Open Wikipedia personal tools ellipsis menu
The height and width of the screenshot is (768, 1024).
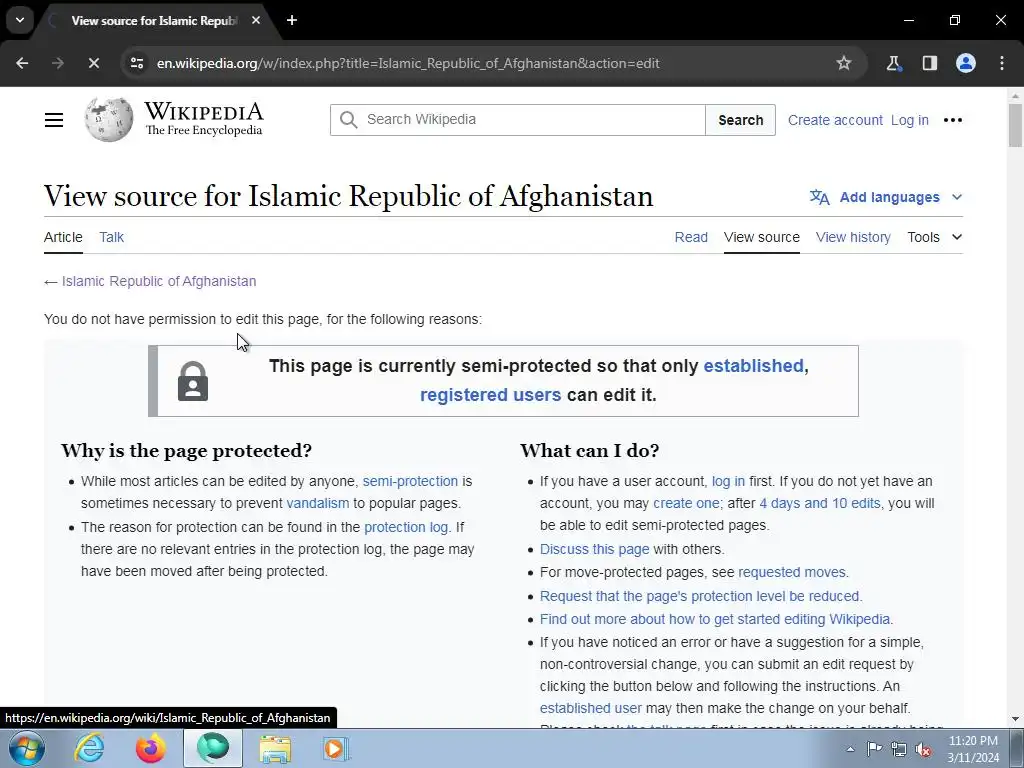coord(953,120)
